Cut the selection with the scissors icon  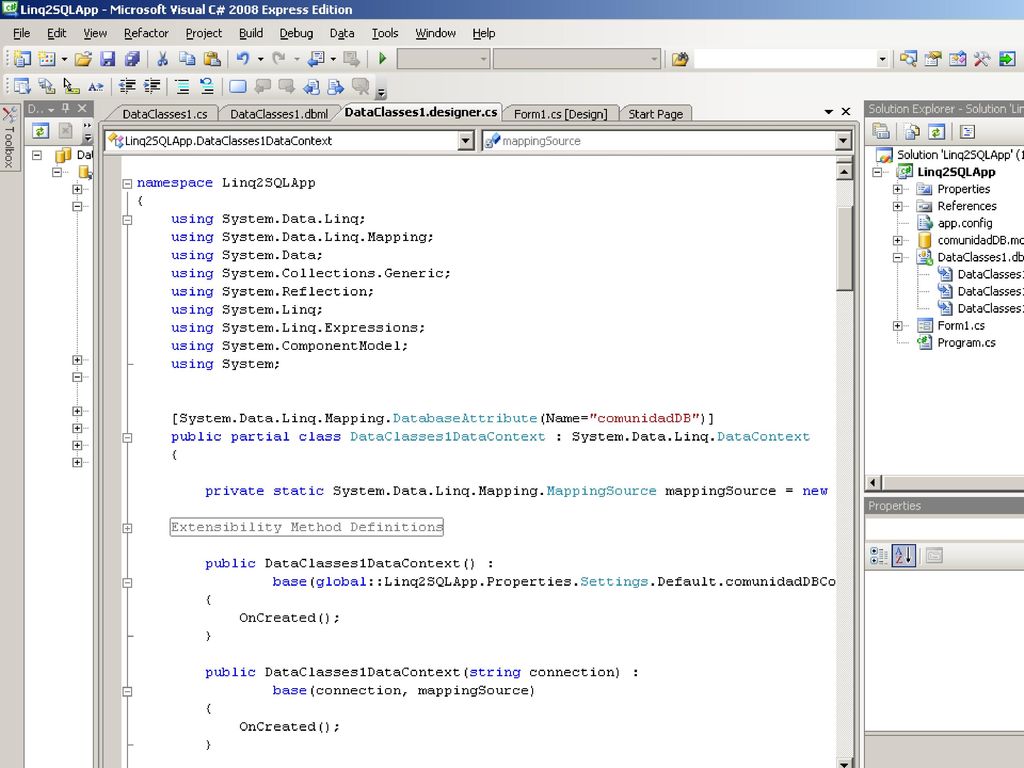[x=163, y=59]
